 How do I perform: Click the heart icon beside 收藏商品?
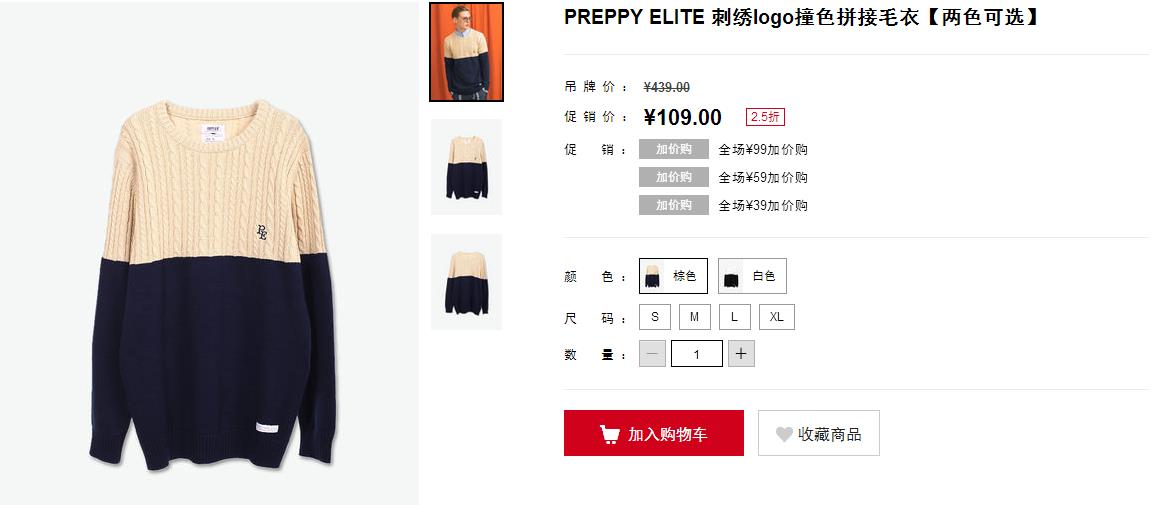(x=784, y=434)
